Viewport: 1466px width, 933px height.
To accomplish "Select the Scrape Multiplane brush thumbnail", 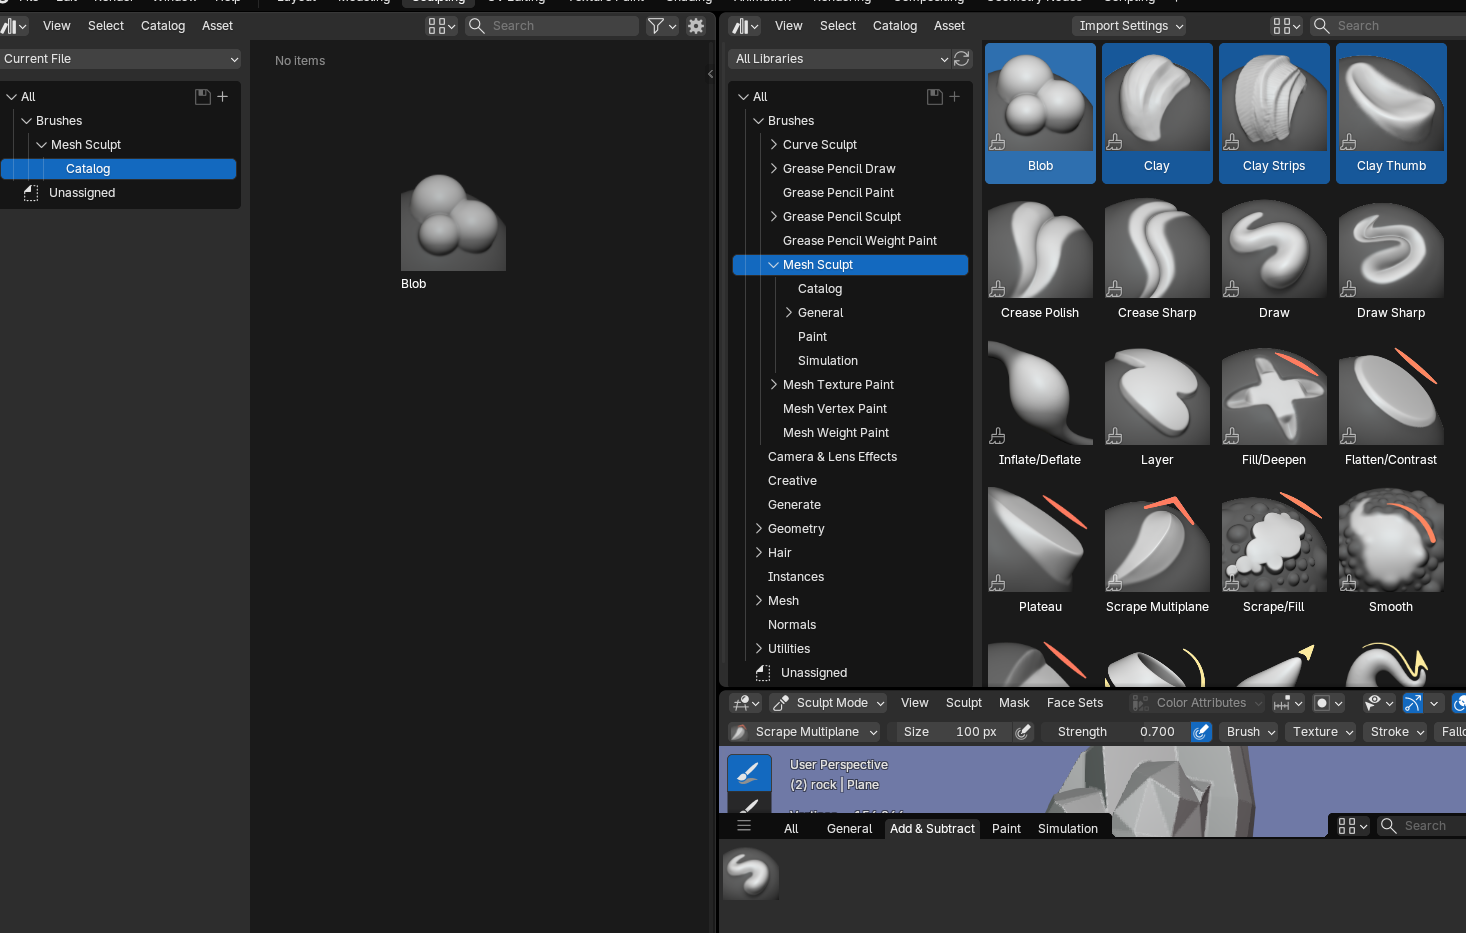I will tap(1157, 554).
